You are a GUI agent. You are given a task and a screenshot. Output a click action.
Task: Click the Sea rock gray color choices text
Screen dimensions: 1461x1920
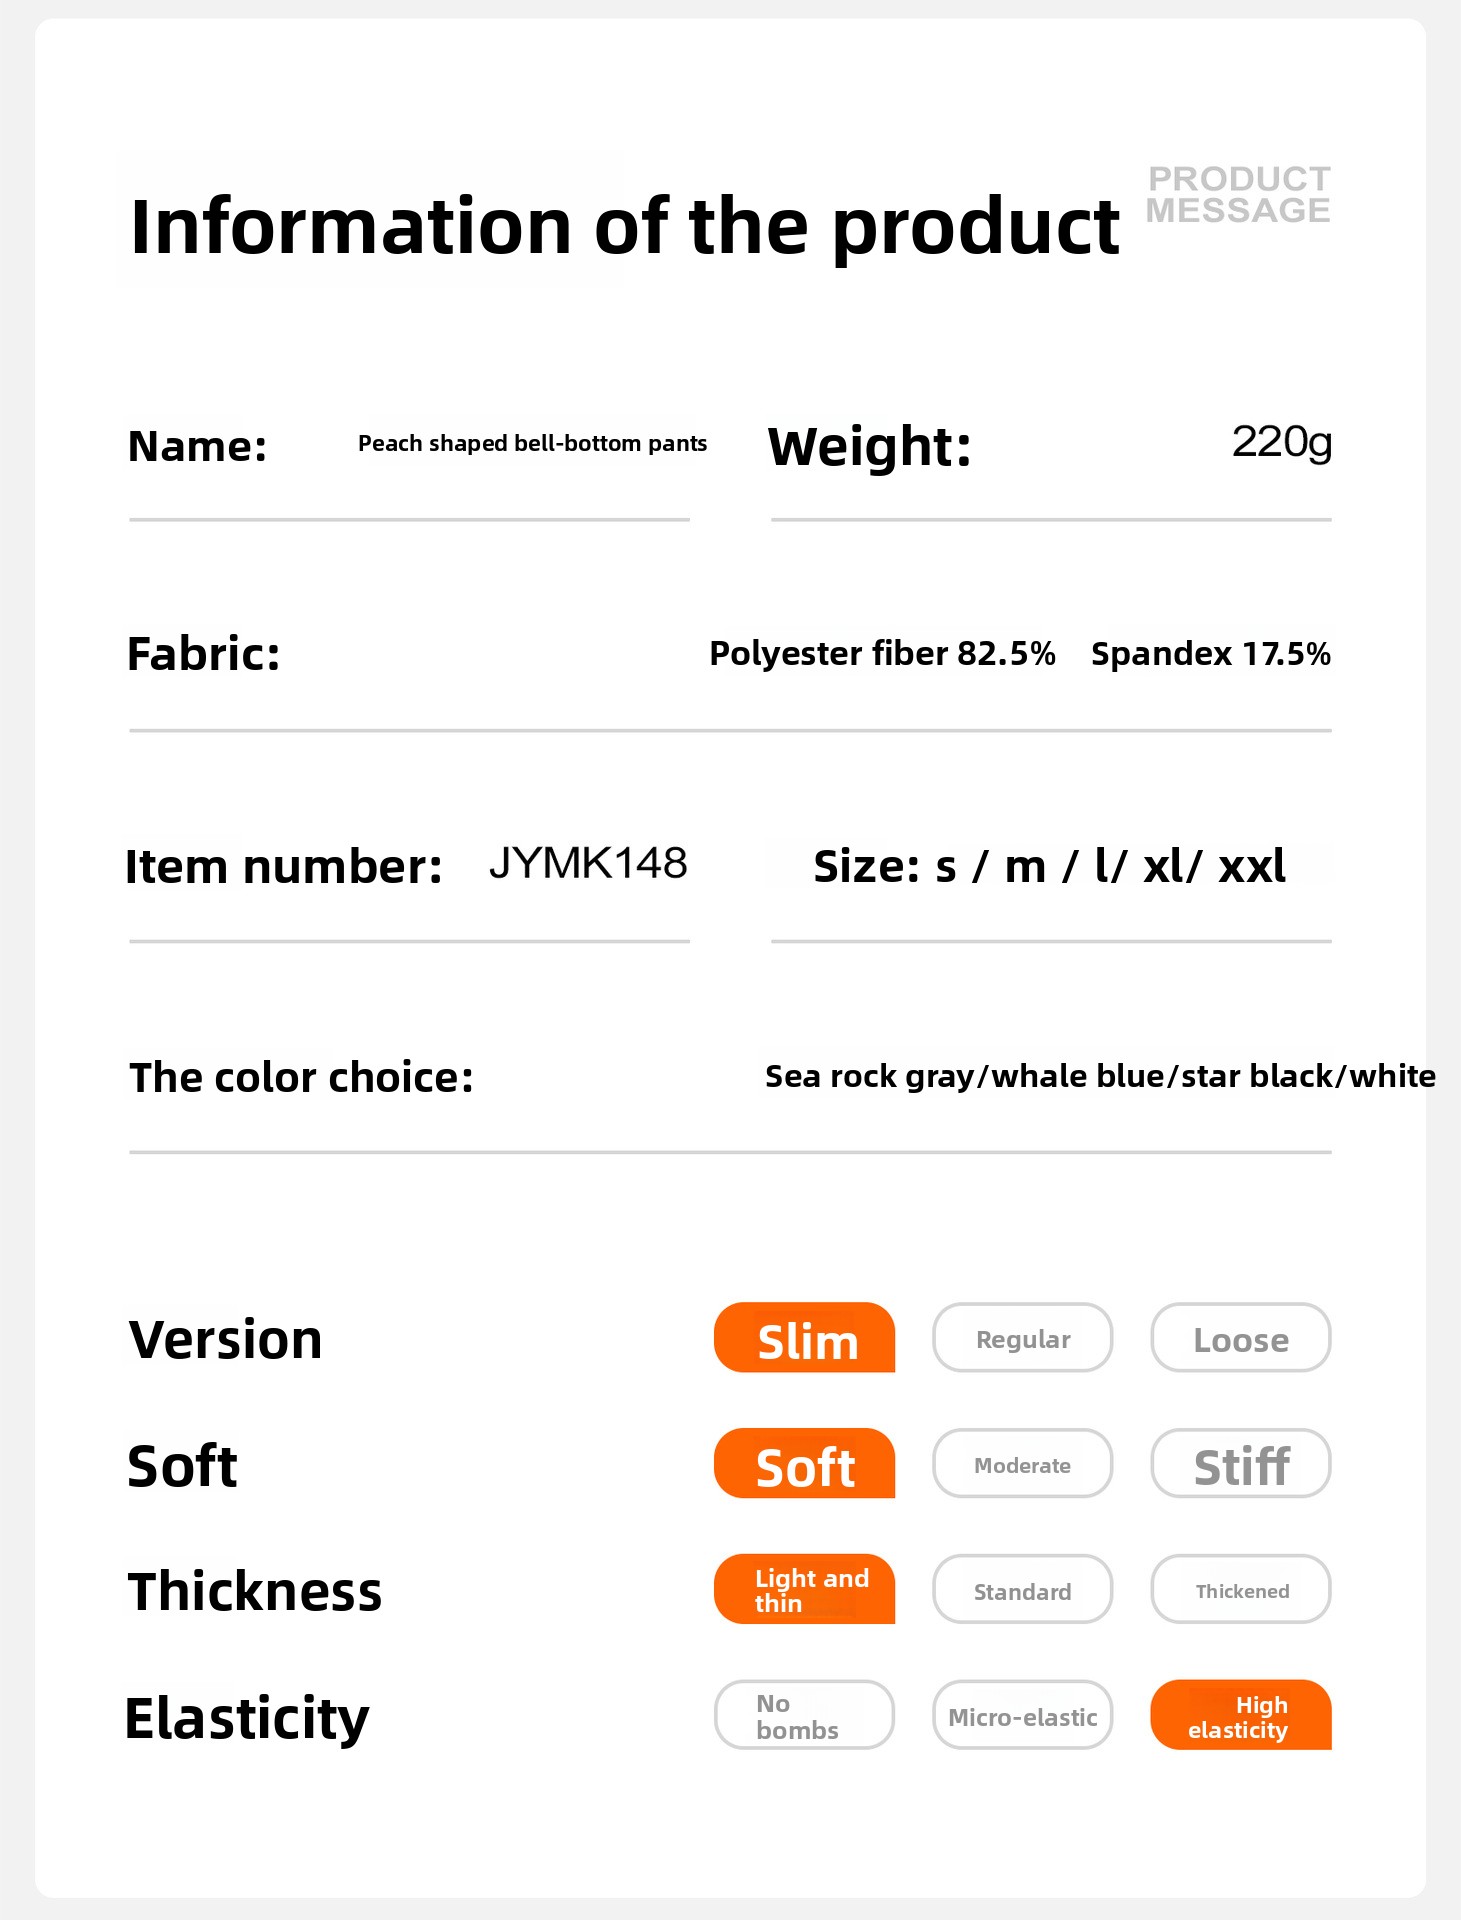click(1099, 1076)
